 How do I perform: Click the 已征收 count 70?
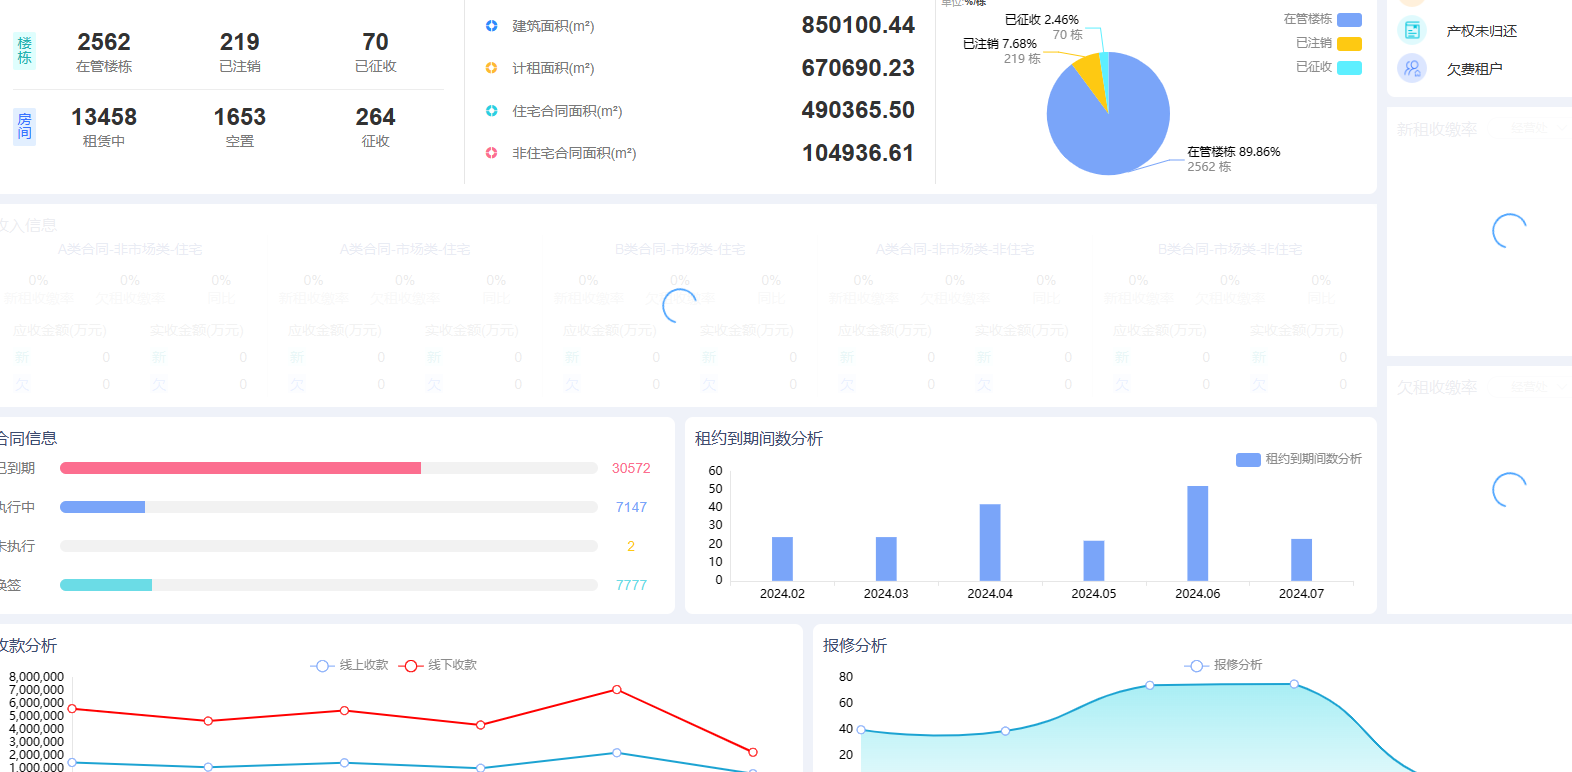tap(376, 42)
